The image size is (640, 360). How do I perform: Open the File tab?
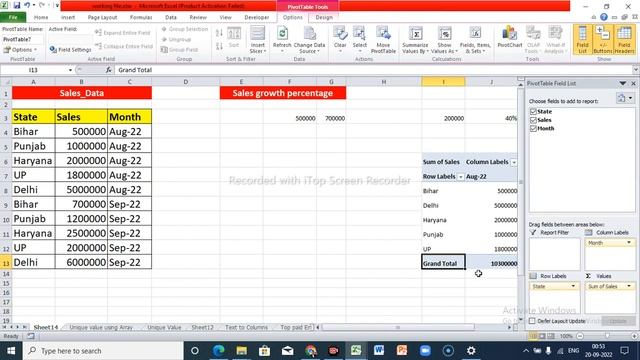[13, 17]
